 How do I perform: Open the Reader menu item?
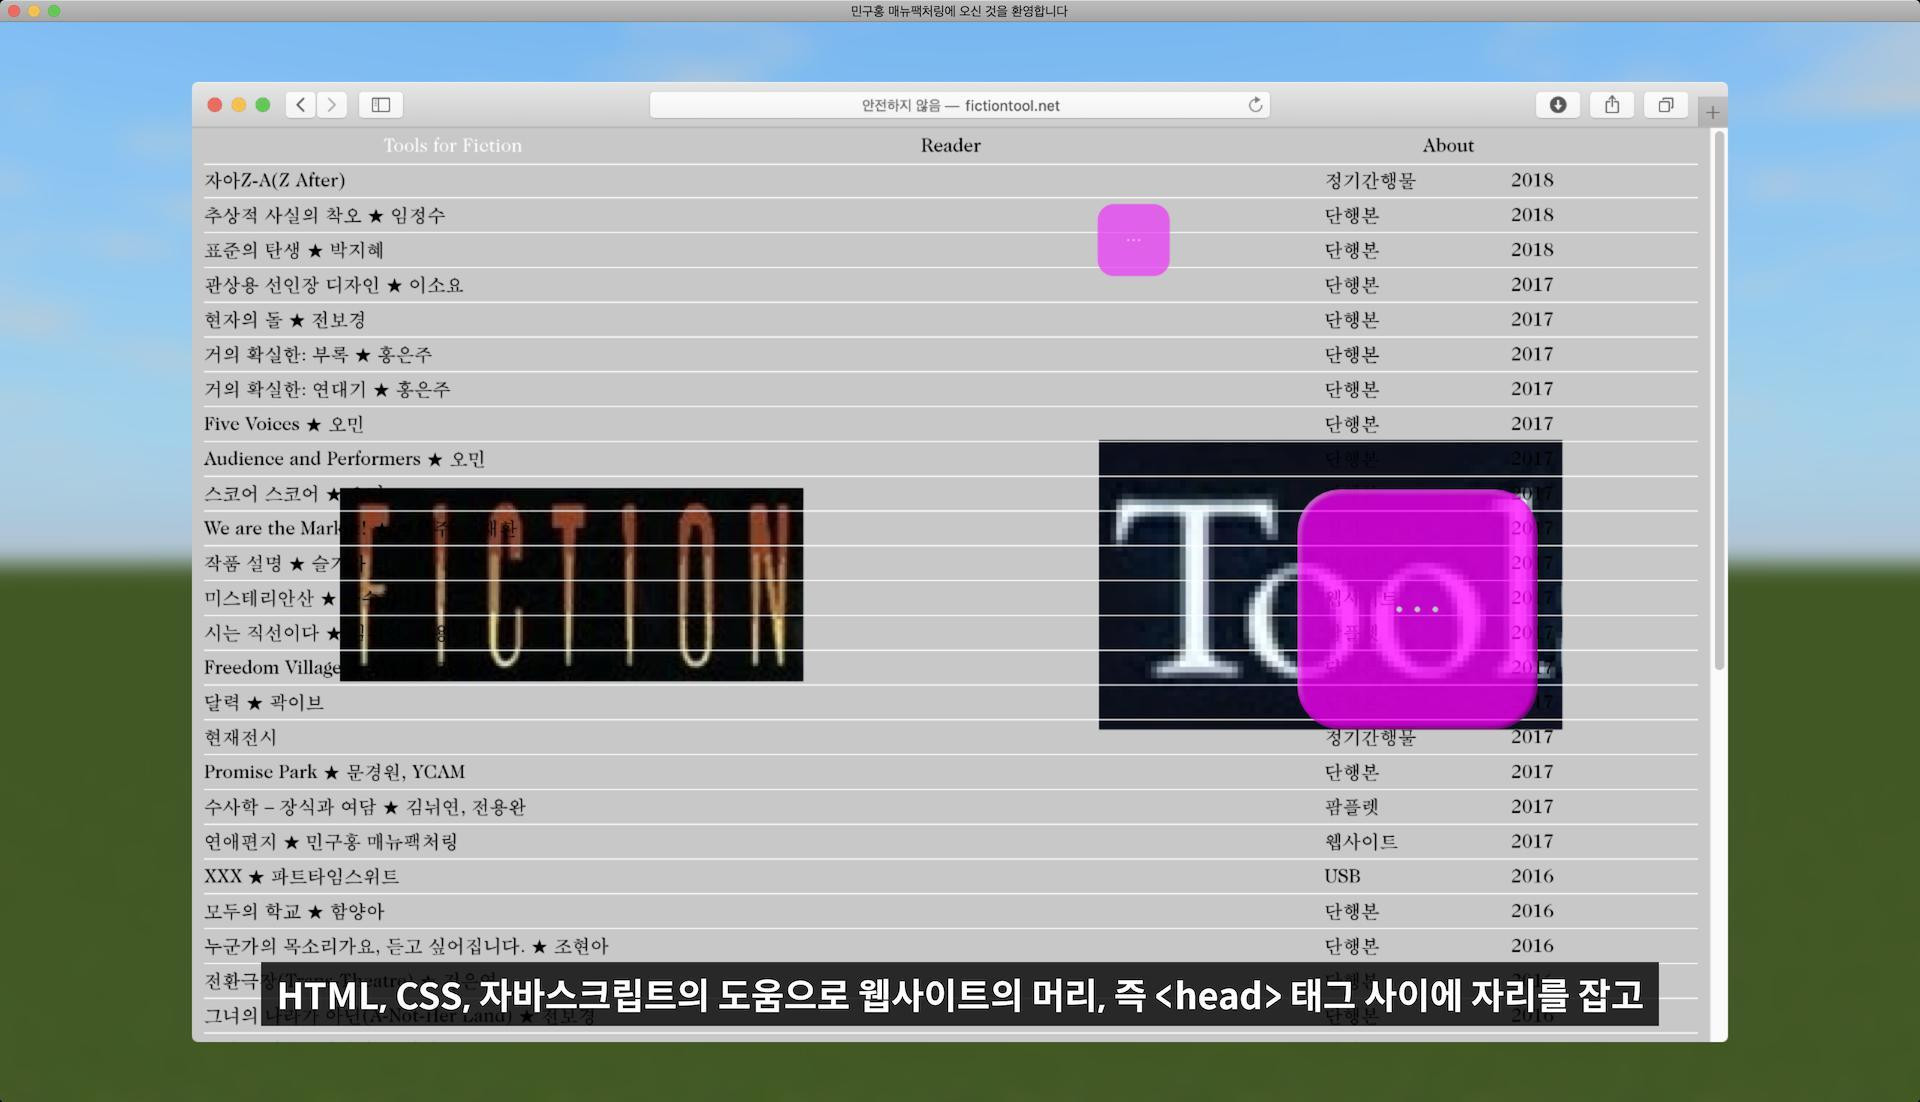tap(951, 145)
